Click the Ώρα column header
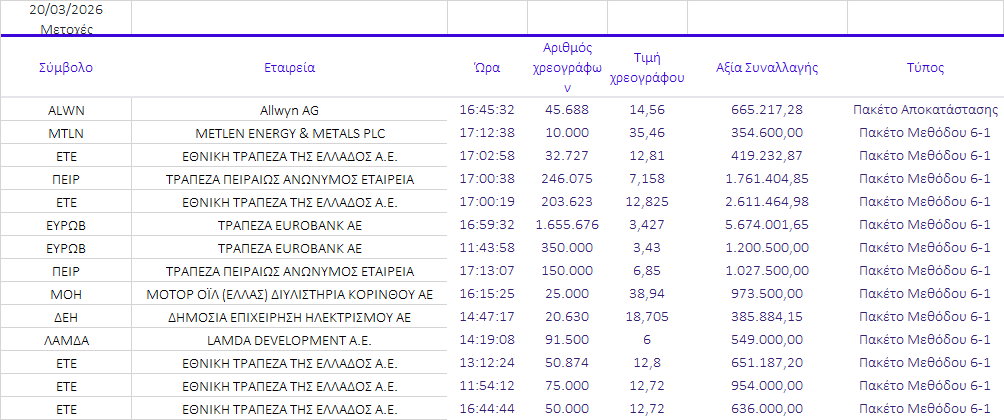 [x=487, y=68]
